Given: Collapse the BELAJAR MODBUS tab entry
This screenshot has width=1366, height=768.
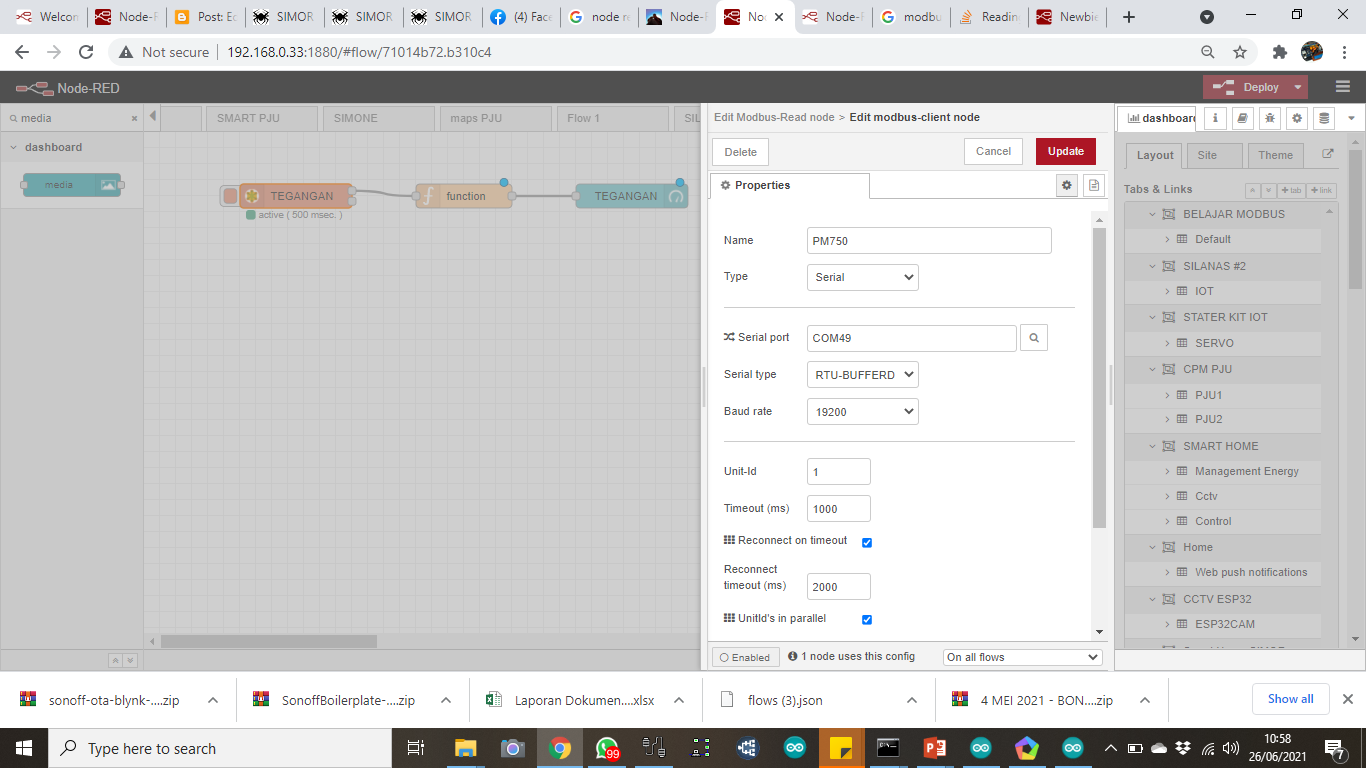Looking at the screenshot, I should tap(1152, 214).
